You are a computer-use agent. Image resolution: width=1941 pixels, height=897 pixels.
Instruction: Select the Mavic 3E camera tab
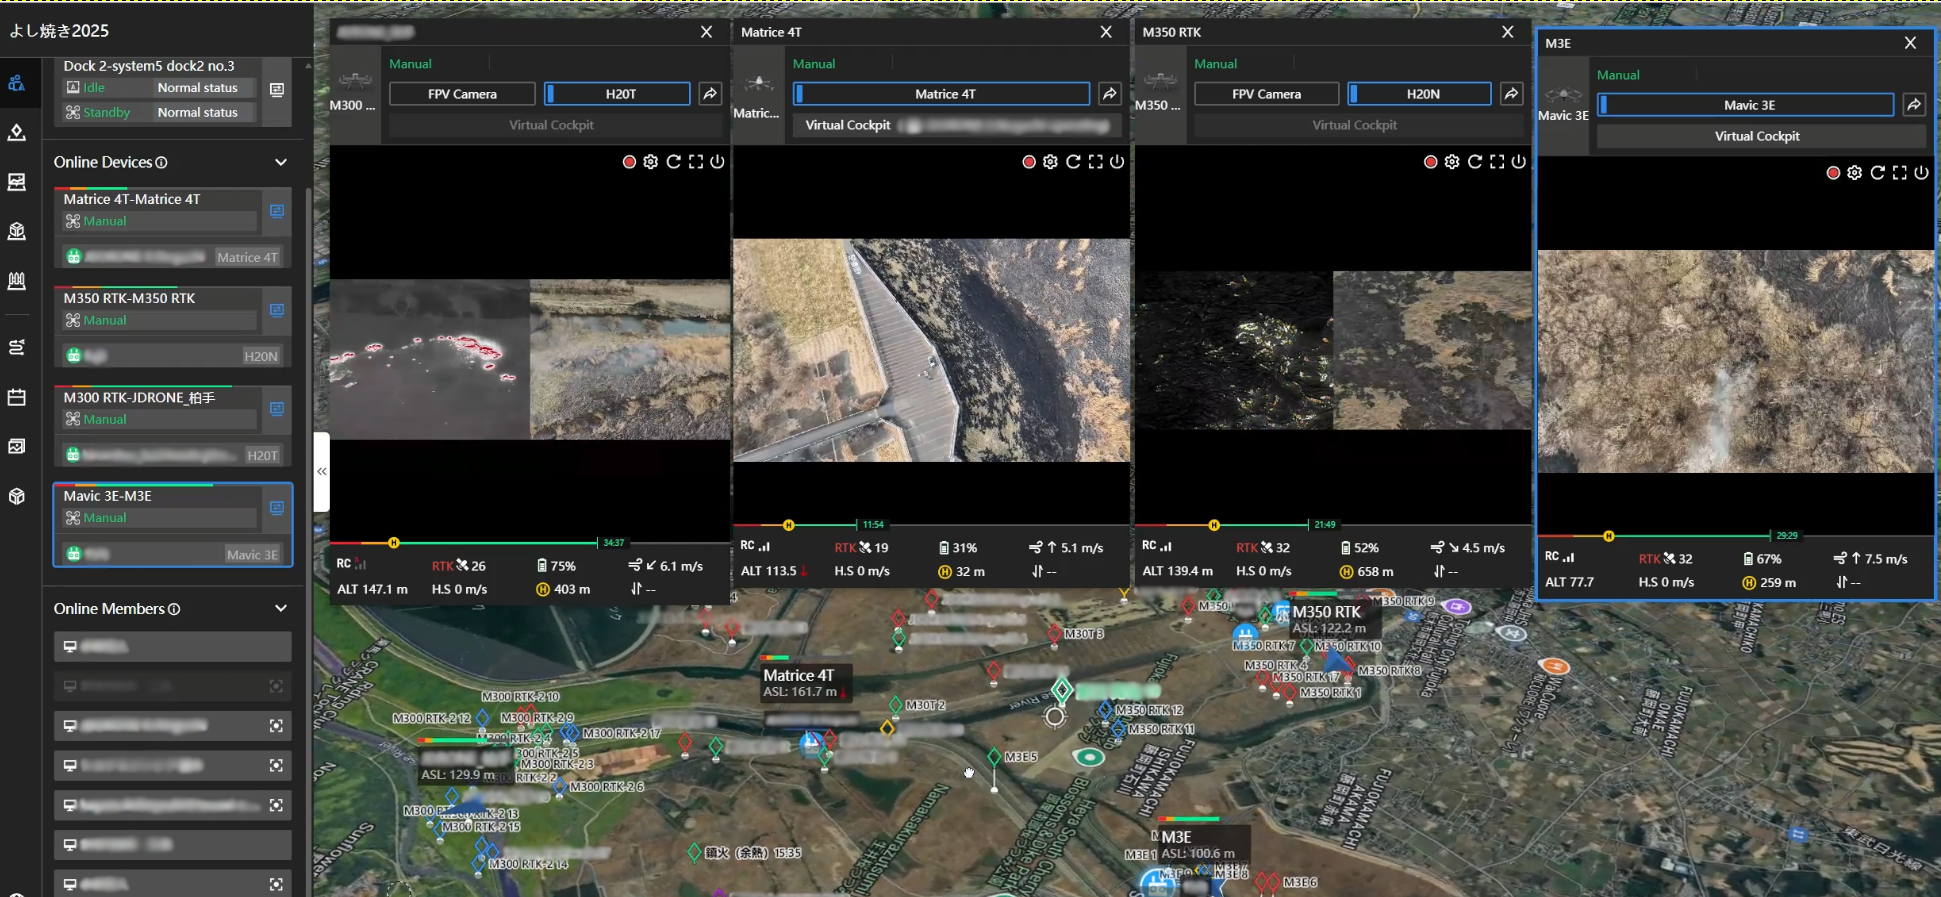click(1746, 105)
